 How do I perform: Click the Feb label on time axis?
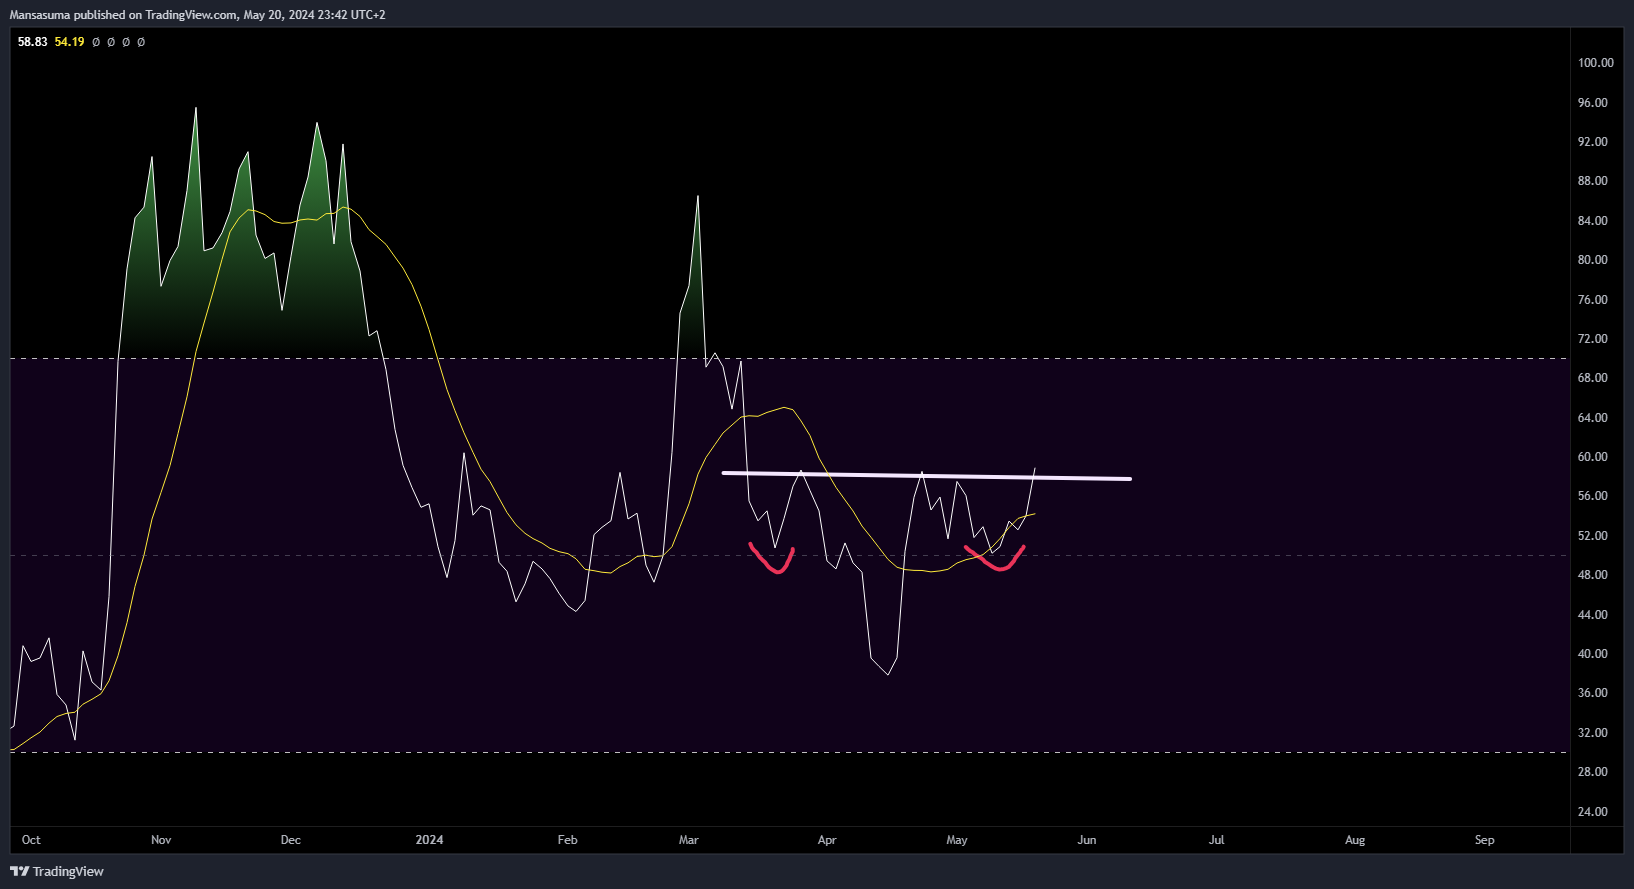567,840
